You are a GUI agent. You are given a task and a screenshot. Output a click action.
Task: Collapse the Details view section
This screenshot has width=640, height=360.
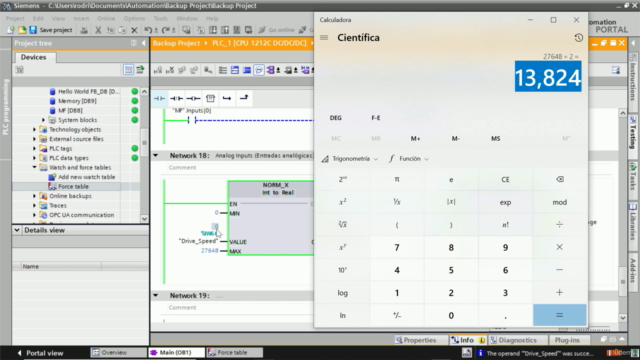pos(17,230)
